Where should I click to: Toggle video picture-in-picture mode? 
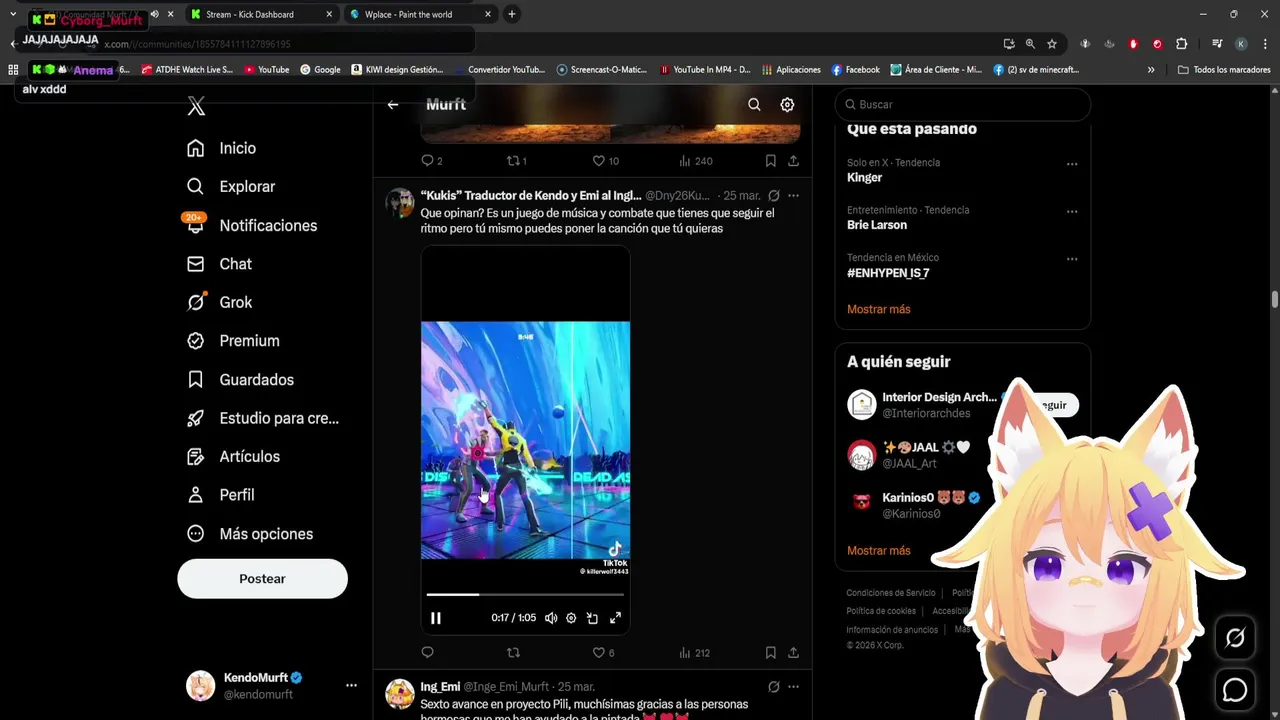click(x=592, y=618)
